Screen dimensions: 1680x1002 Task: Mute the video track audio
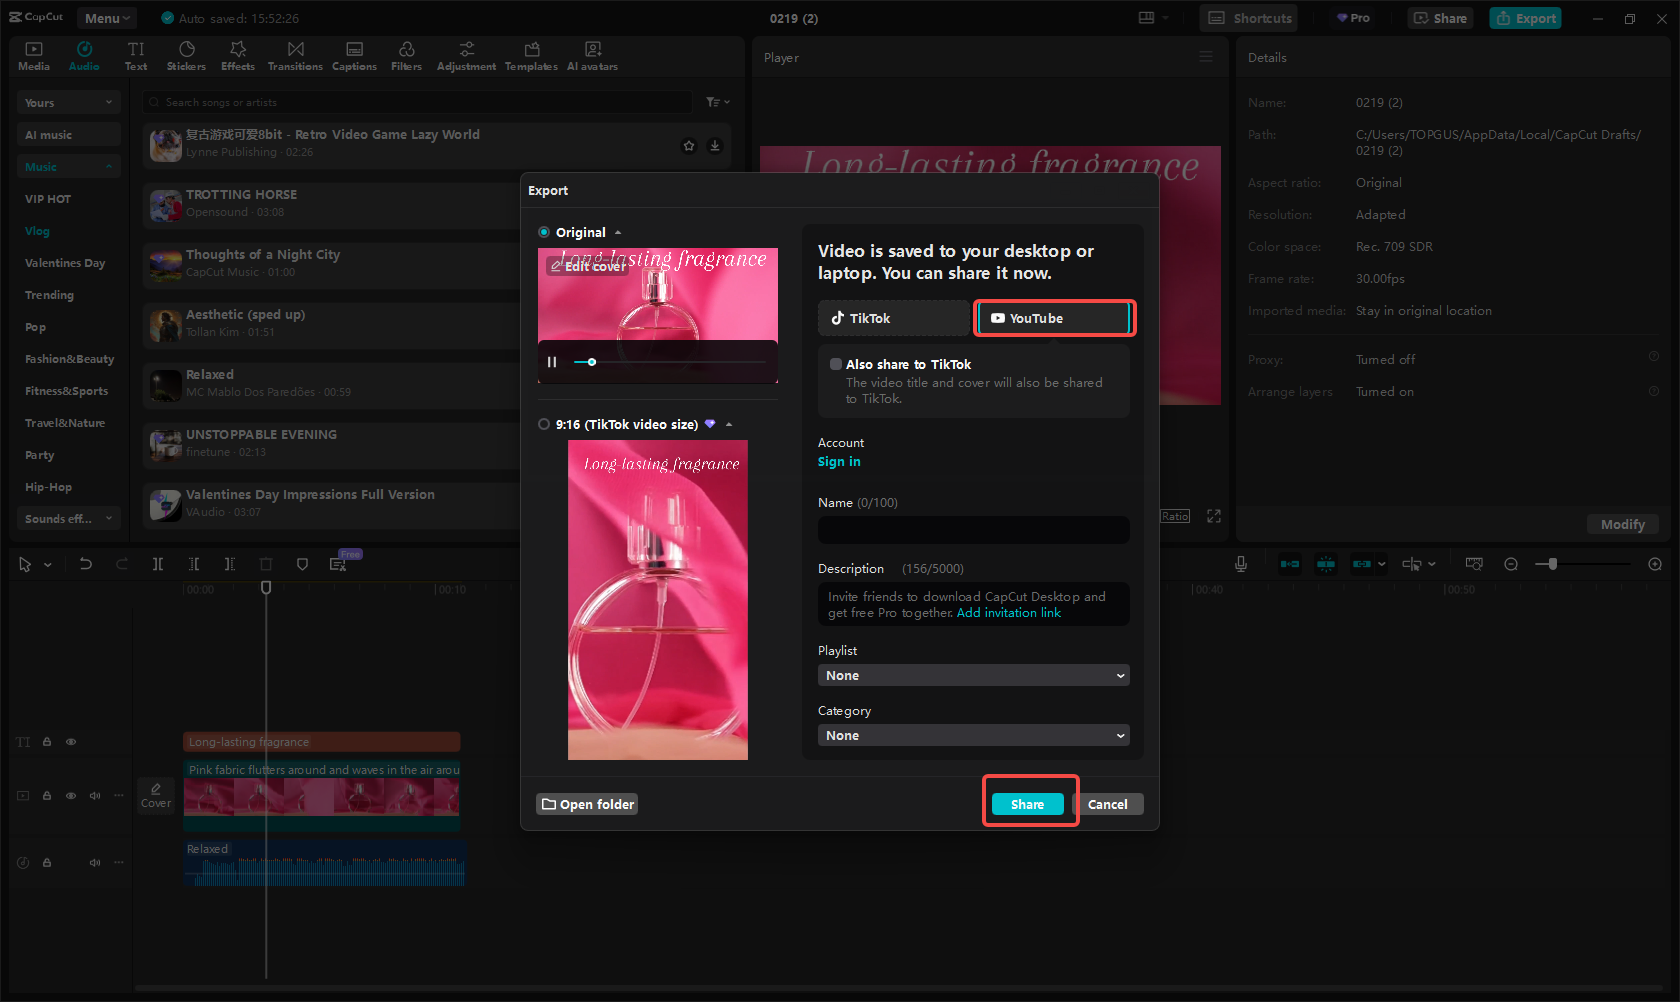[x=95, y=796]
